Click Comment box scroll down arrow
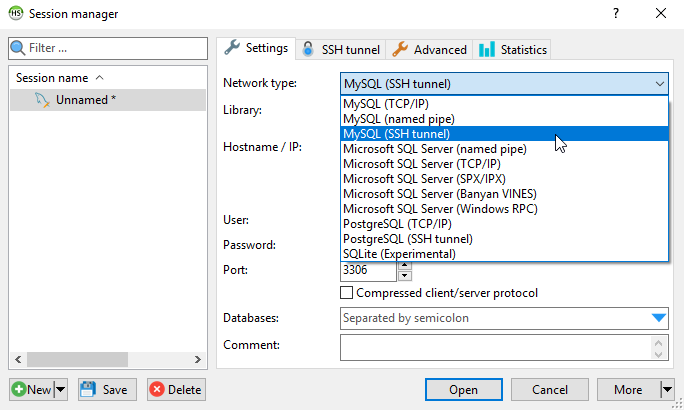Image resolution: width=684 pixels, height=410 pixels. click(659, 354)
